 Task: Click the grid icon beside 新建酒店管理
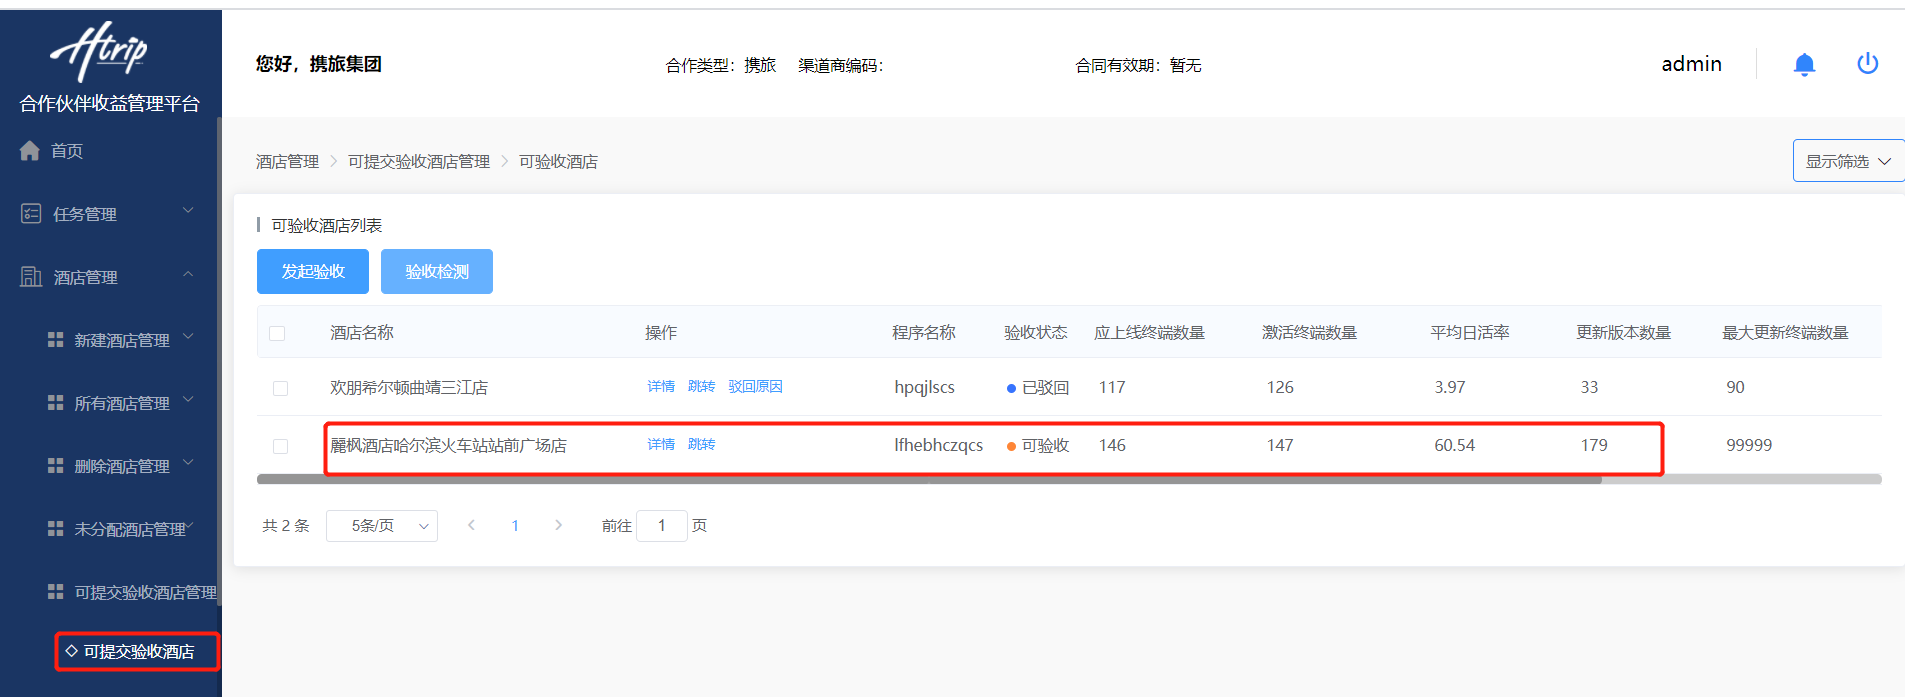click(x=55, y=340)
